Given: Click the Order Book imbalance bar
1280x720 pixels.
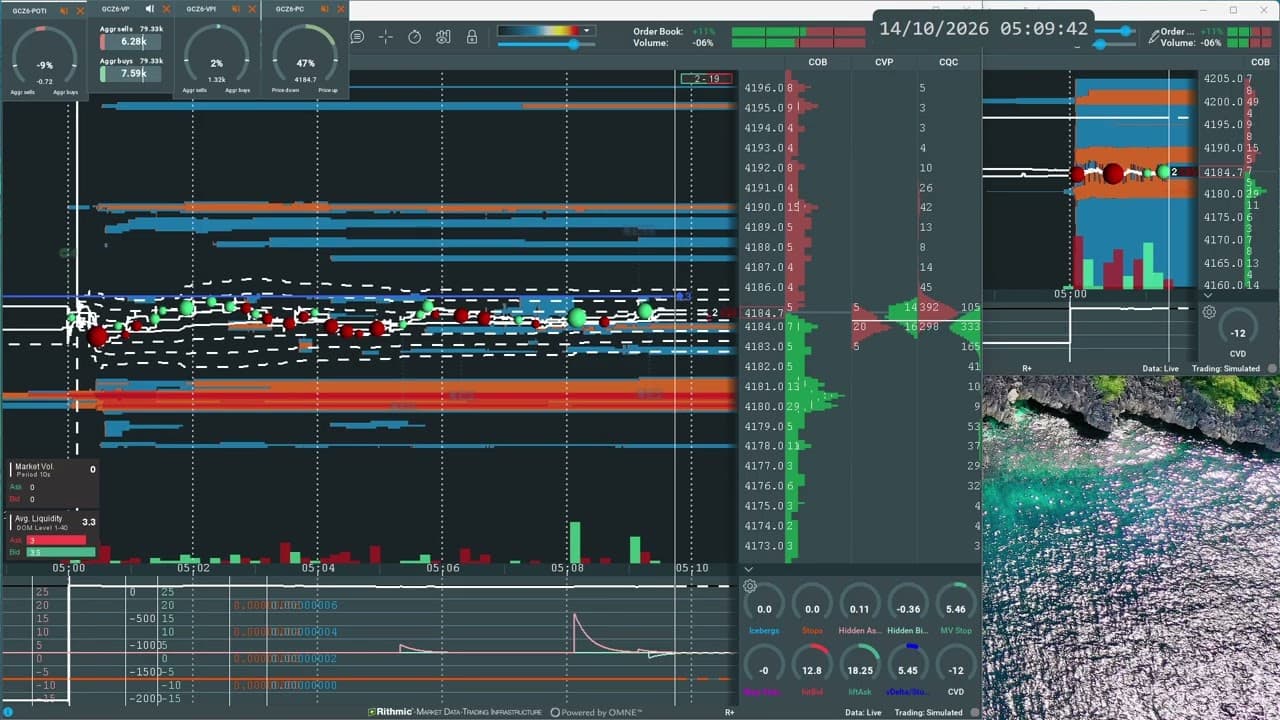Looking at the screenshot, I should click(x=798, y=32).
